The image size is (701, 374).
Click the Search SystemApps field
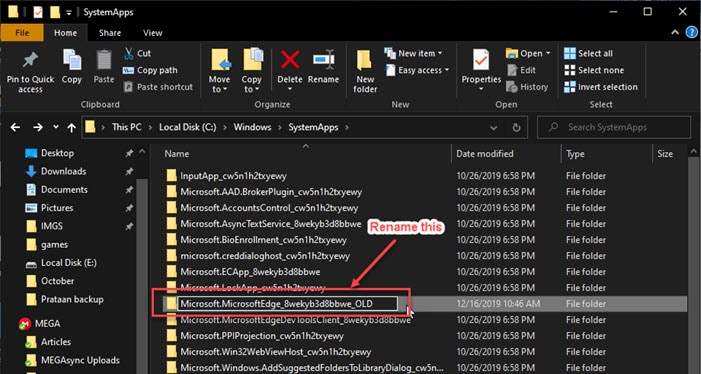pos(614,127)
